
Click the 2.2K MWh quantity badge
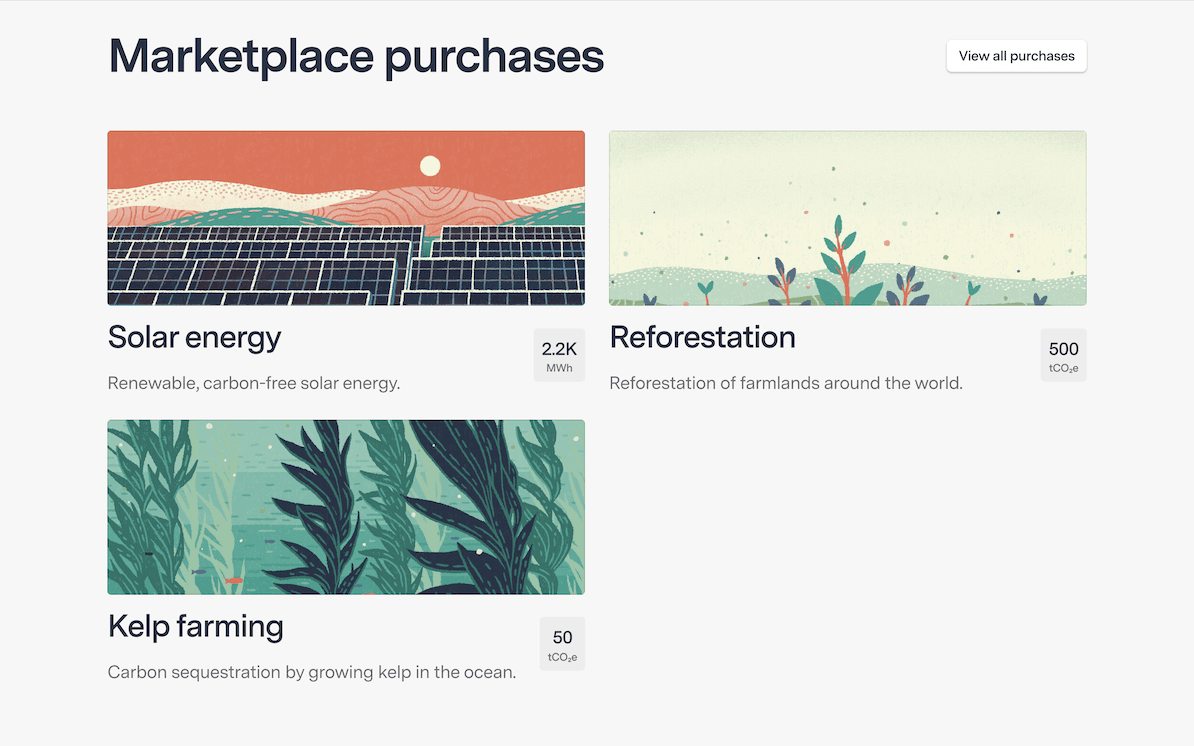coord(559,355)
